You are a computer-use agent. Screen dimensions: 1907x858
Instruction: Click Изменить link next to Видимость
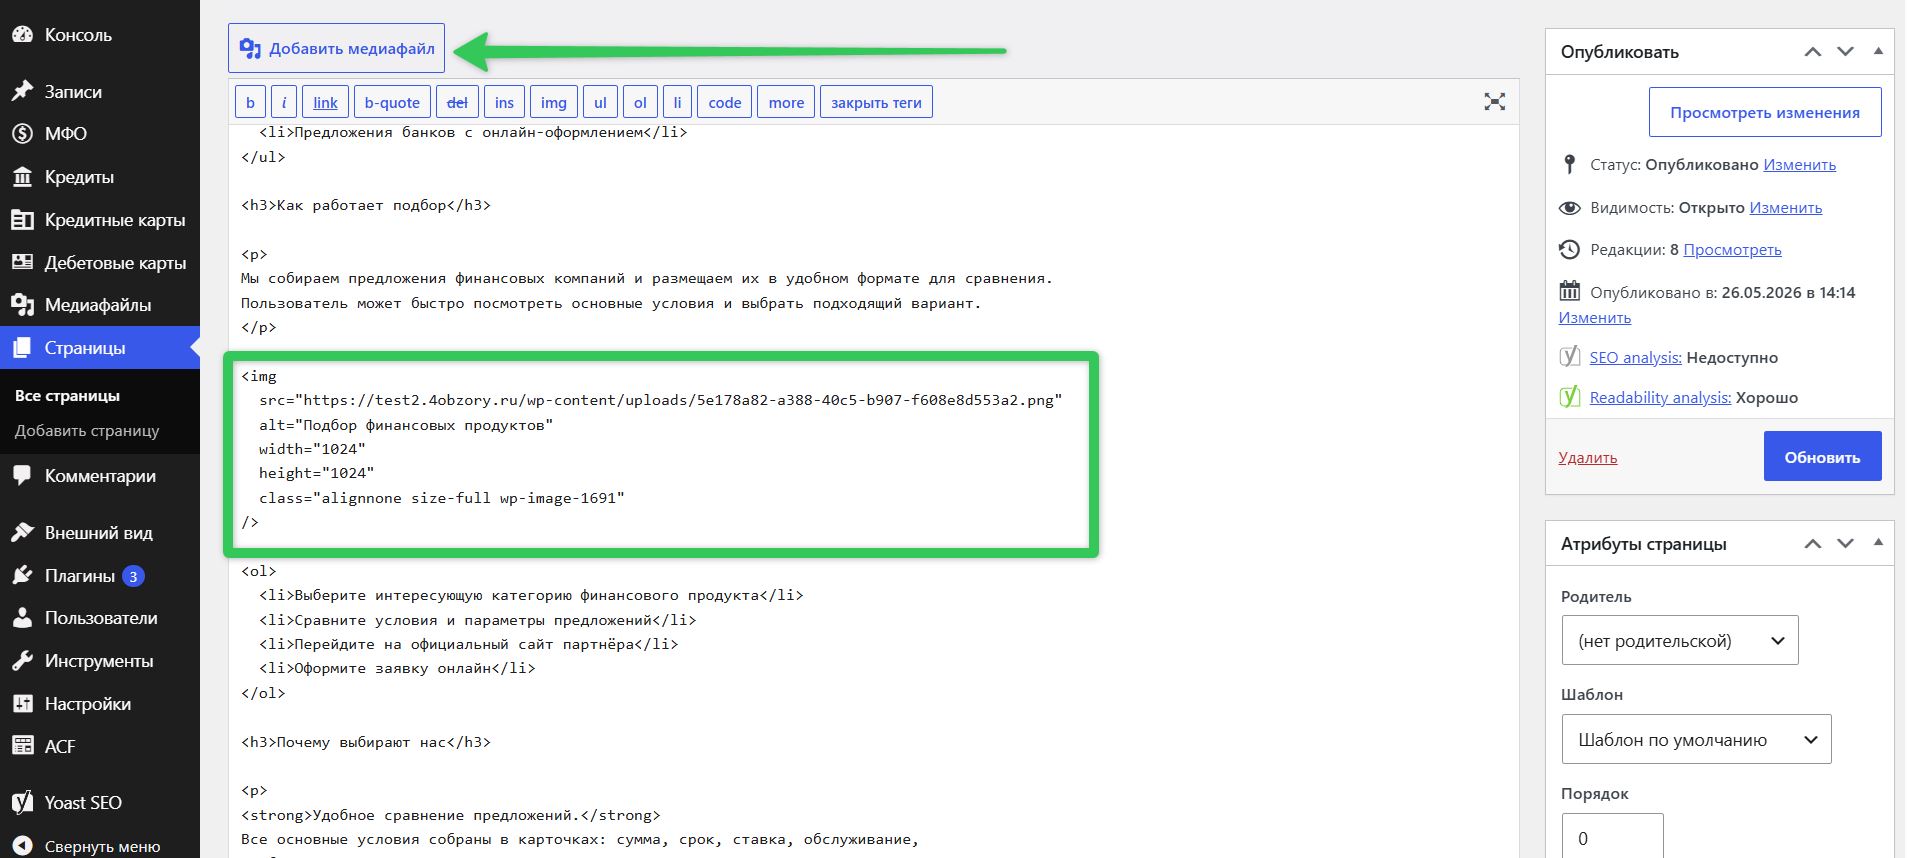pos(1785,208)
